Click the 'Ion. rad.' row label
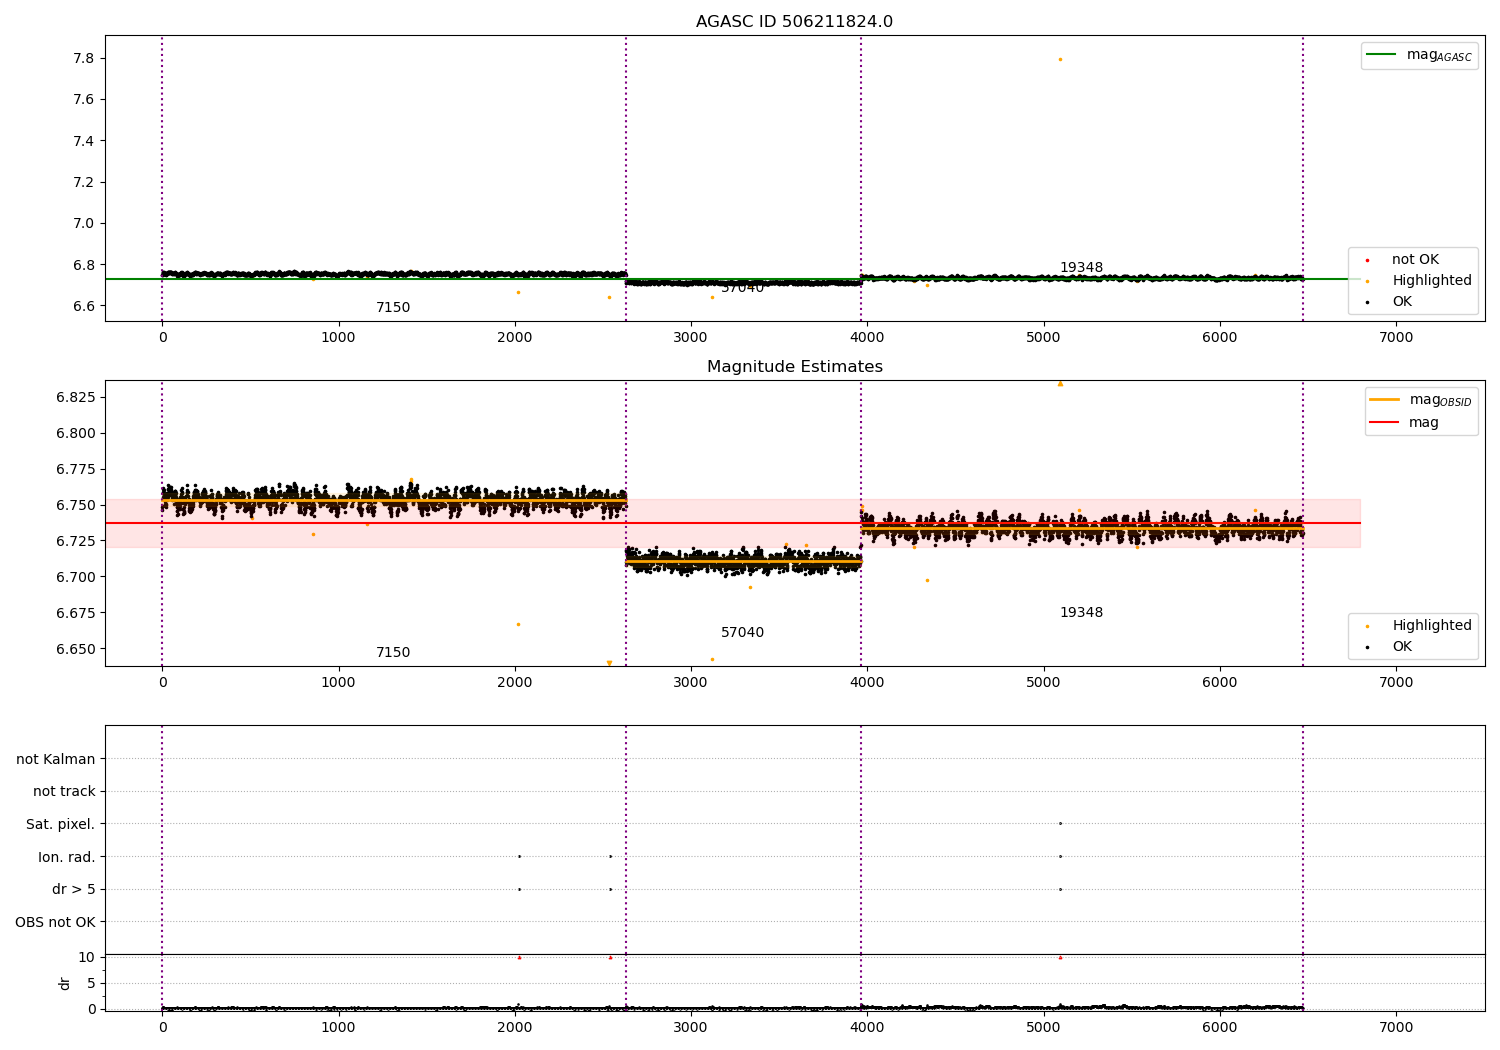This screenshot has height=1050, width=1500. (x=67, y=858)
